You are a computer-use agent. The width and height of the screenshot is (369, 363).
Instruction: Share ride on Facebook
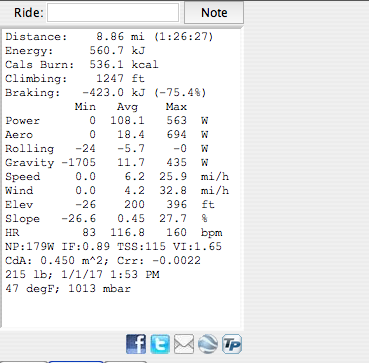pos(136,344)
